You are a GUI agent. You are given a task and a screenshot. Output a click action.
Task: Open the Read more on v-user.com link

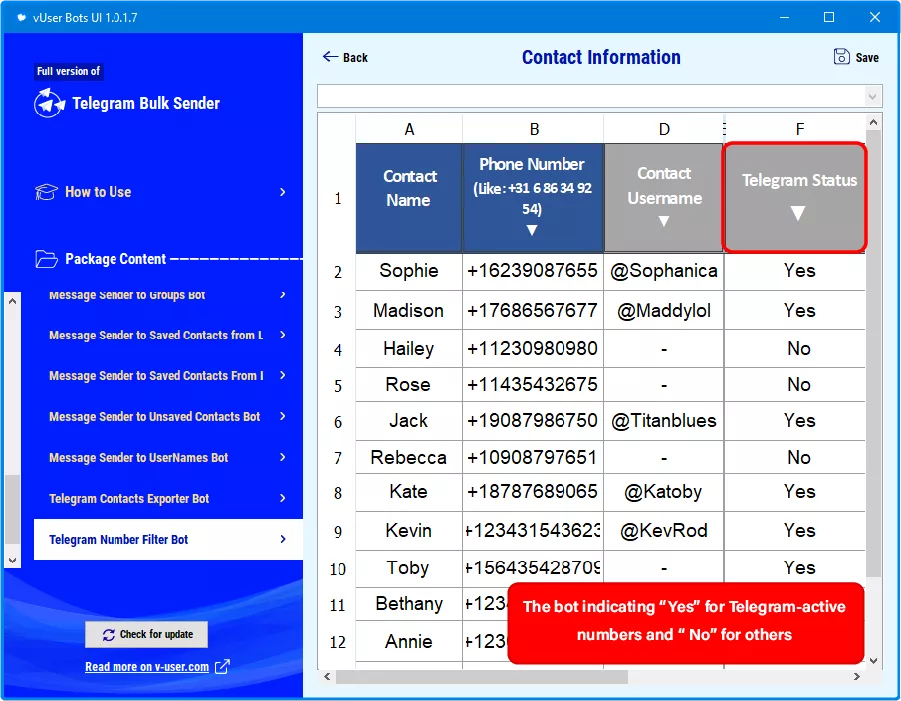[147, 667]
